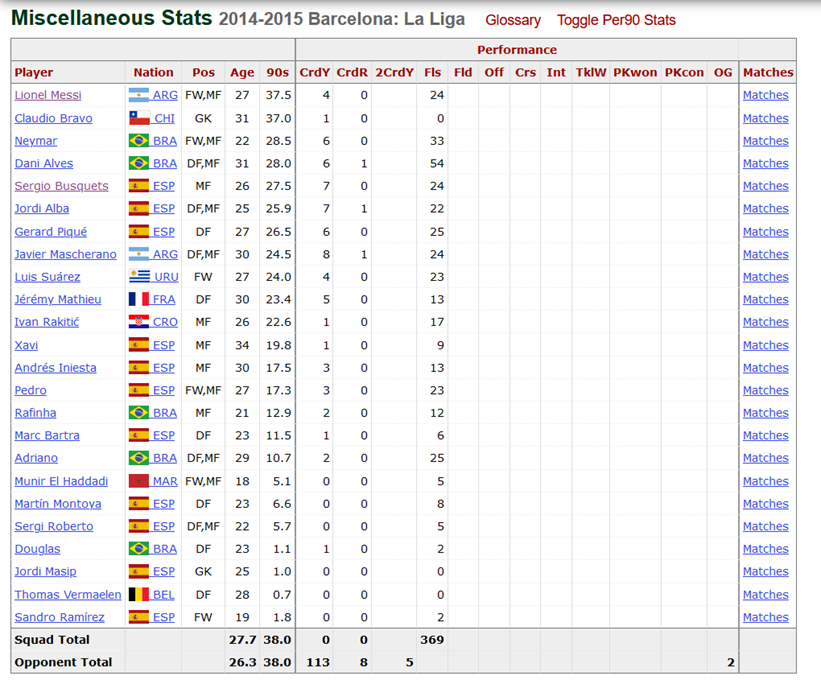Open Jérémy Mathieu player link
Screen dimensions: 821x680
58,299
